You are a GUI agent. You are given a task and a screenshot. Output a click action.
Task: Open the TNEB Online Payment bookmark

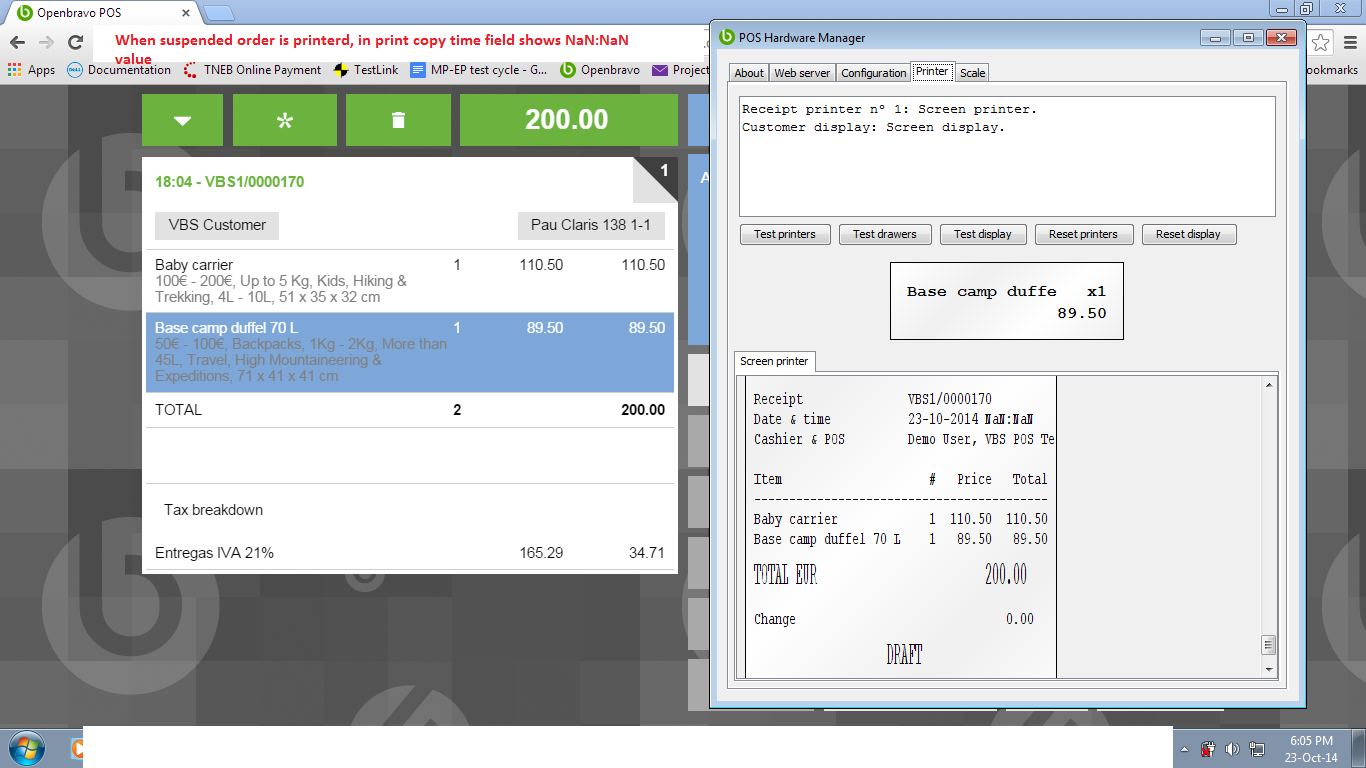click(x=253, y=70)
